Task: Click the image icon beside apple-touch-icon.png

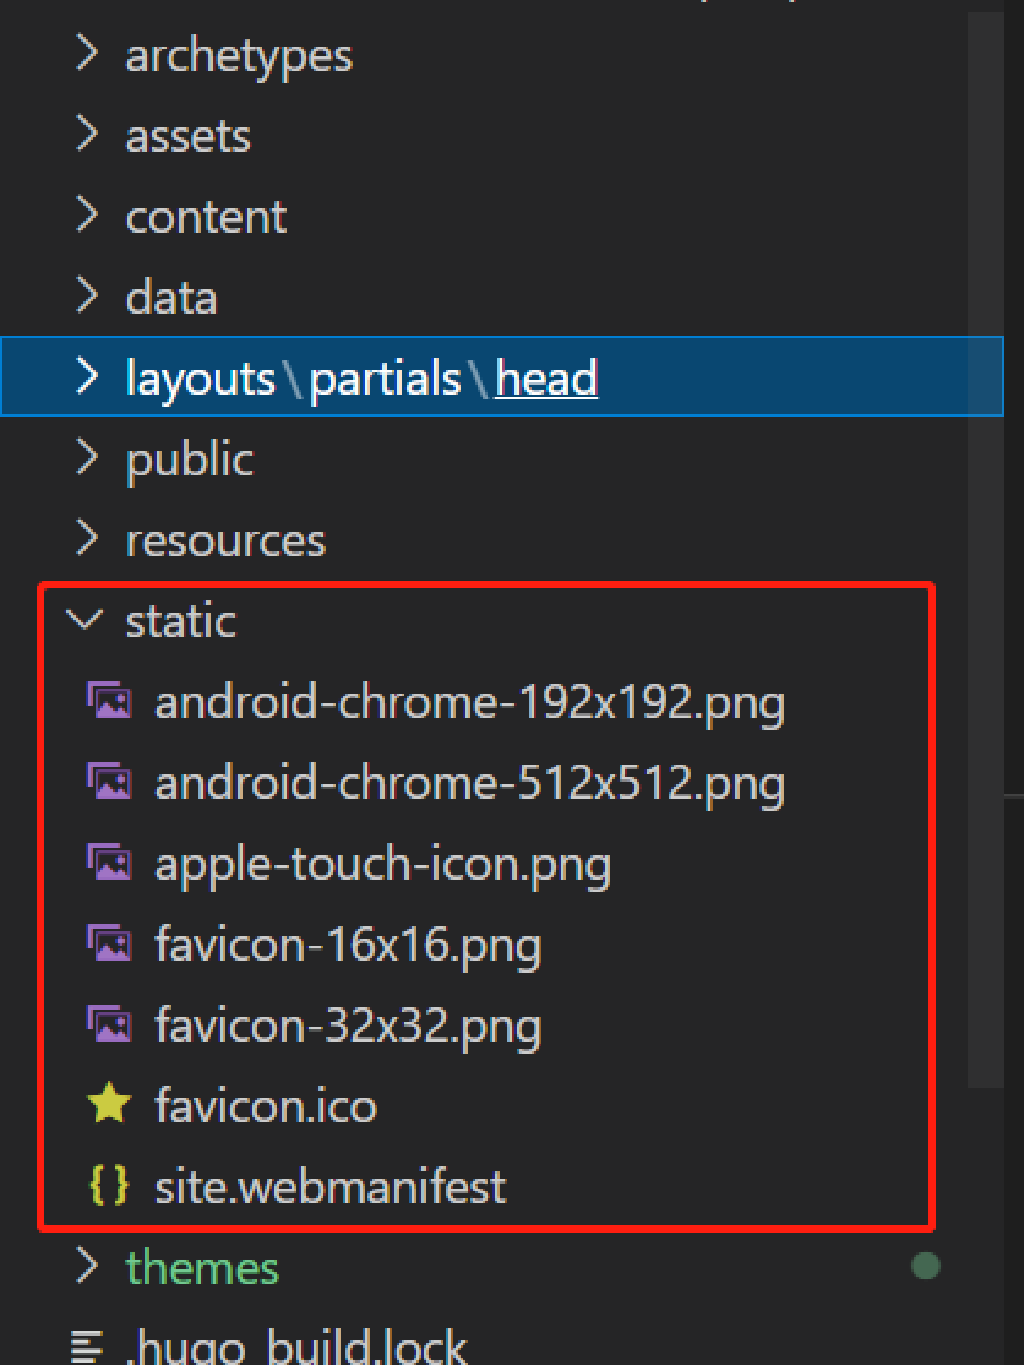Action: coord(109,863)
